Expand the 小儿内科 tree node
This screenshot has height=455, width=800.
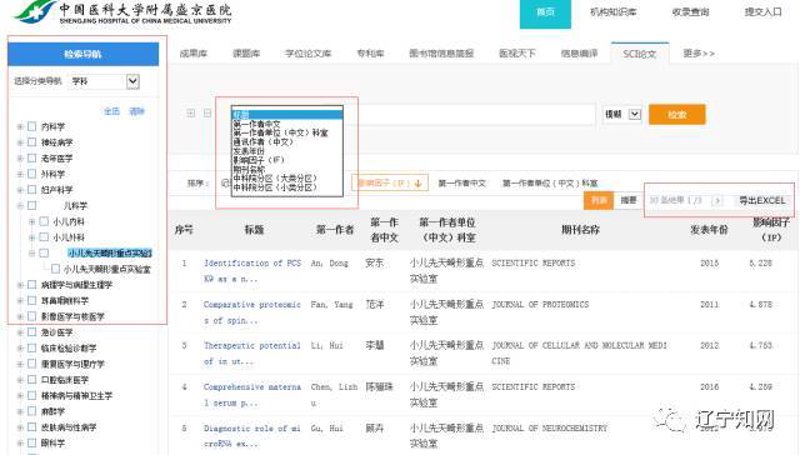point(32,221)
